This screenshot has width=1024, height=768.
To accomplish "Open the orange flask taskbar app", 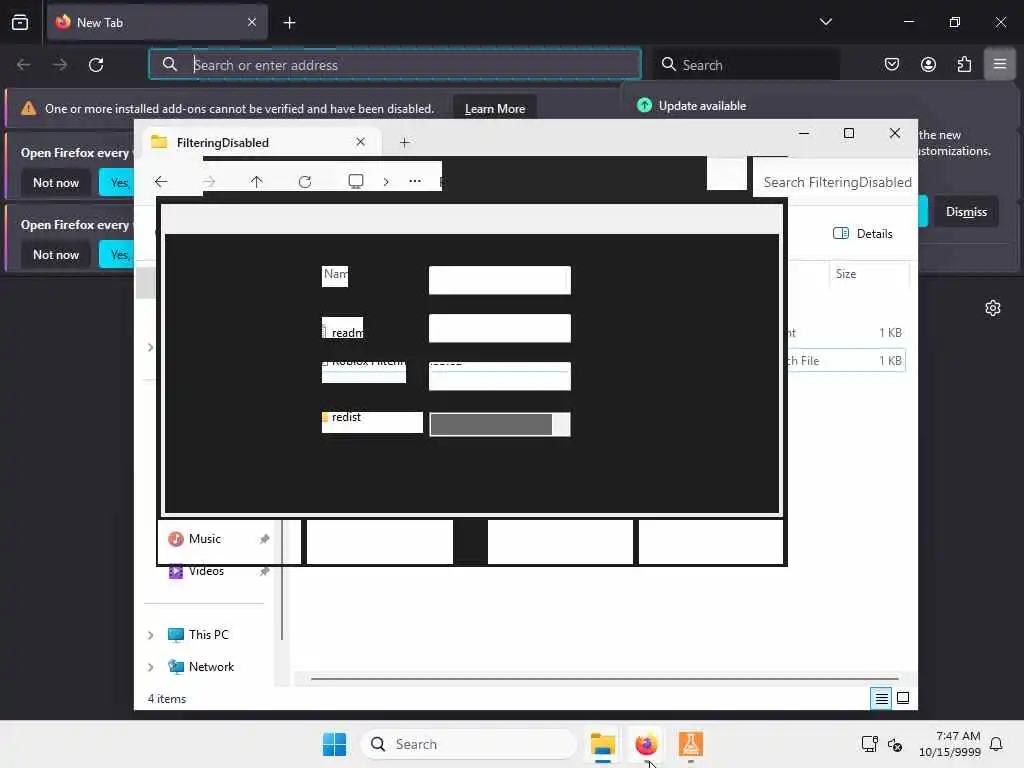I will [690, 744].
